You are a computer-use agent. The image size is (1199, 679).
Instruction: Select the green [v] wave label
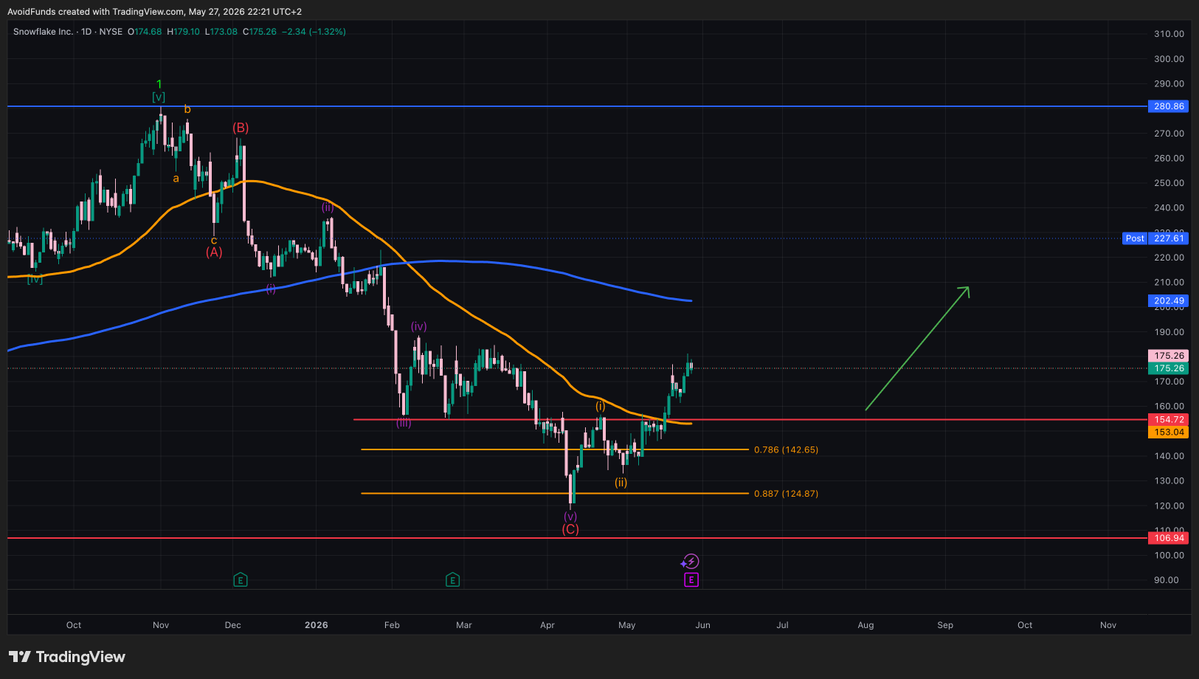[x=158, y=97]
